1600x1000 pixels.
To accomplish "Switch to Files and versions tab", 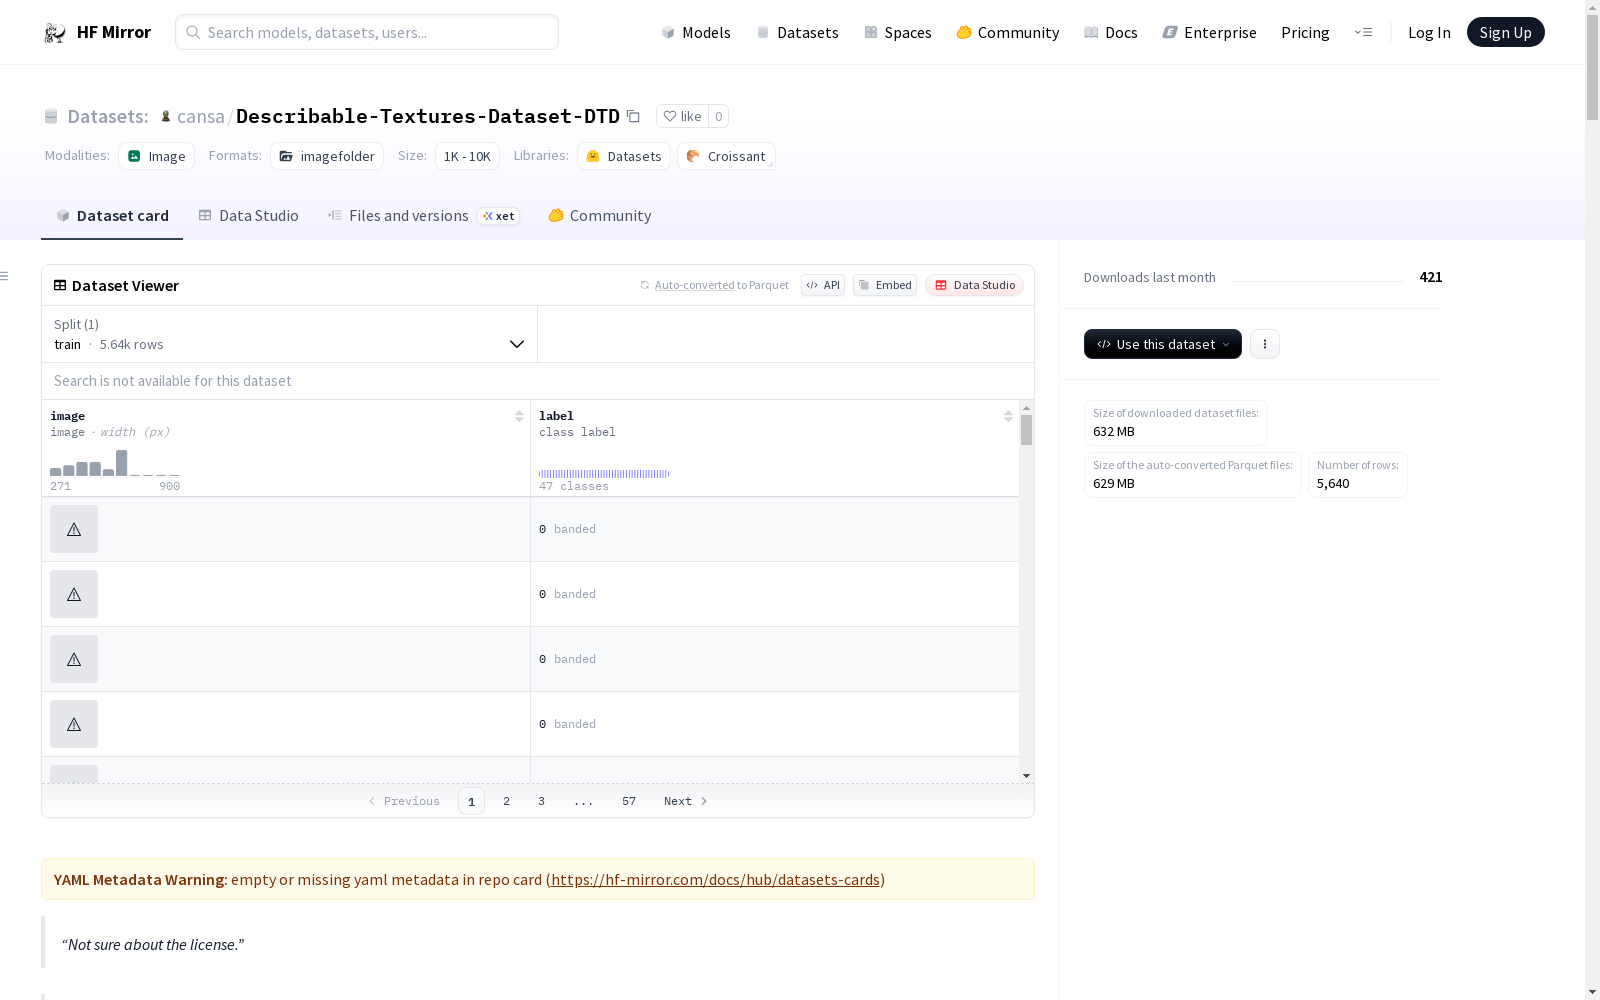I will click(x=408, y=216).
